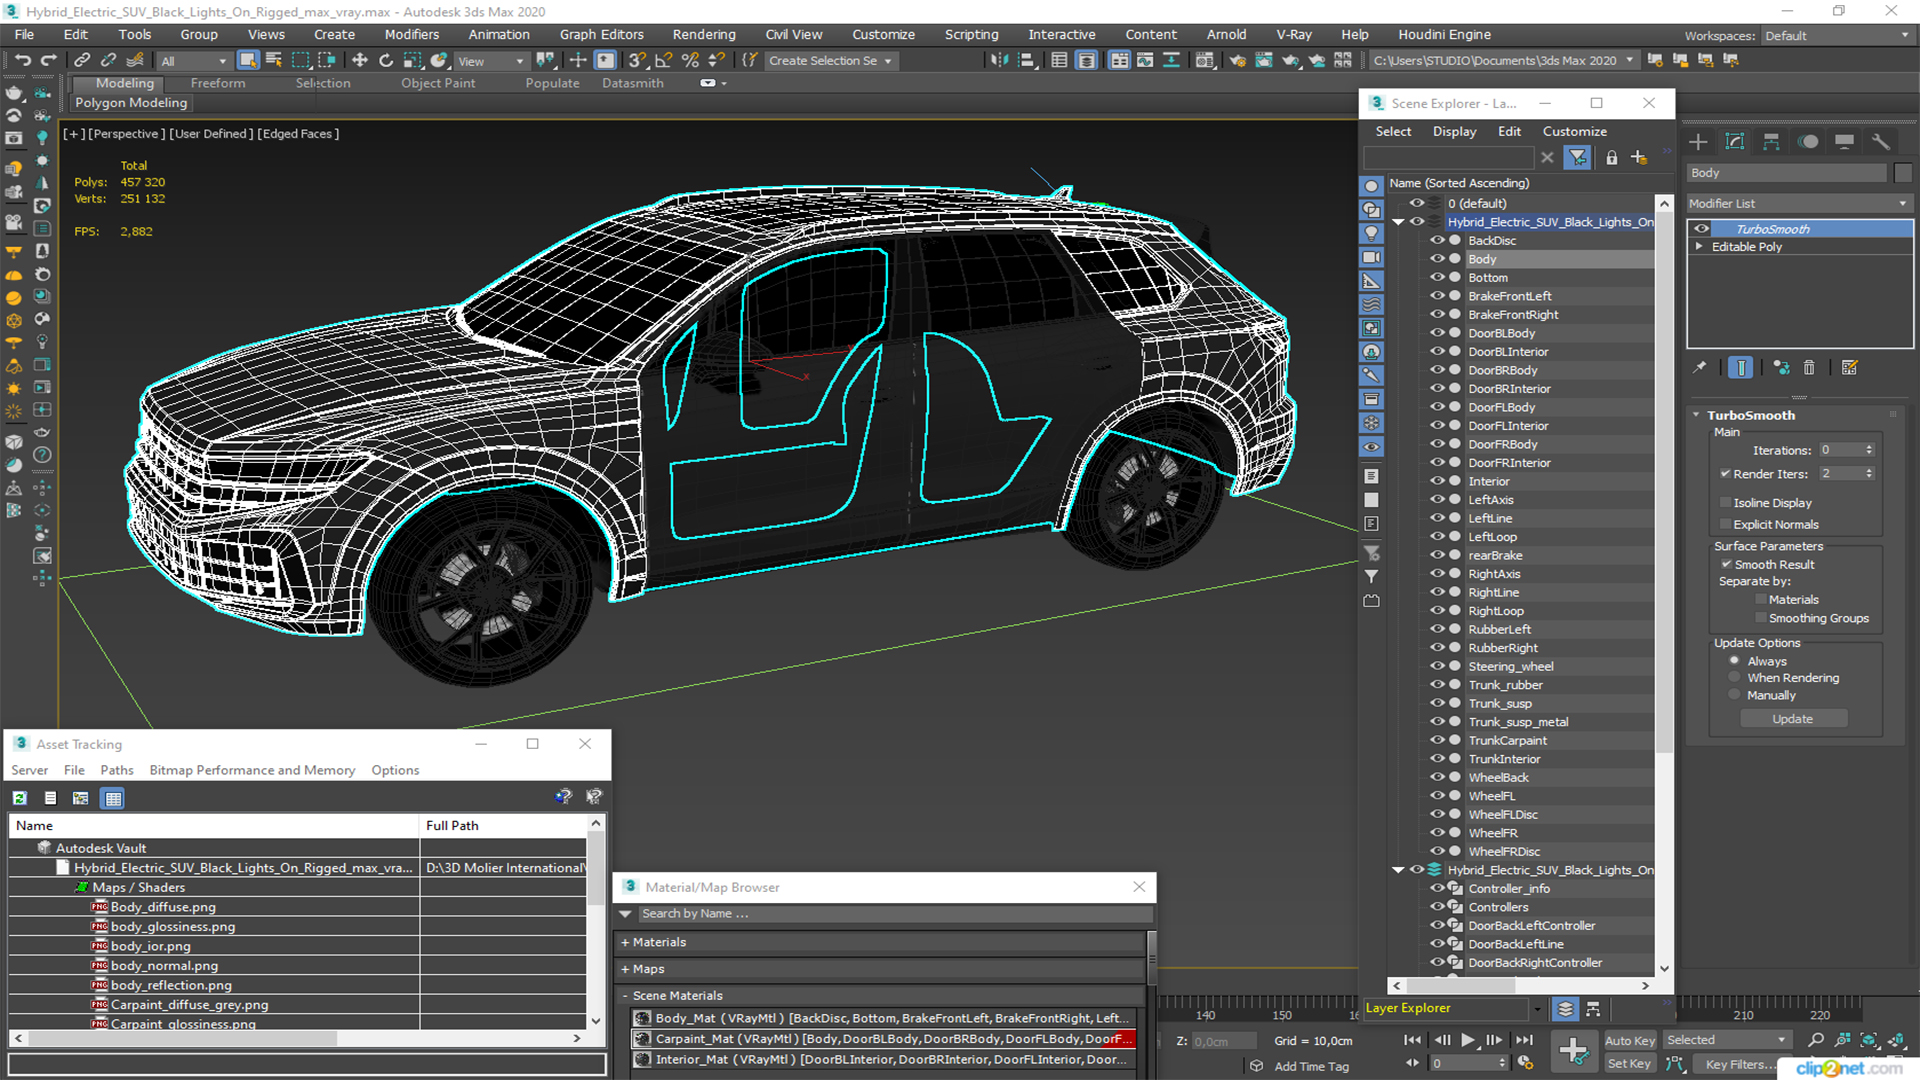The image size is (1920, 1080).
Task: Select the When Rendering radio button
Action: click(x=1734, y=678)
